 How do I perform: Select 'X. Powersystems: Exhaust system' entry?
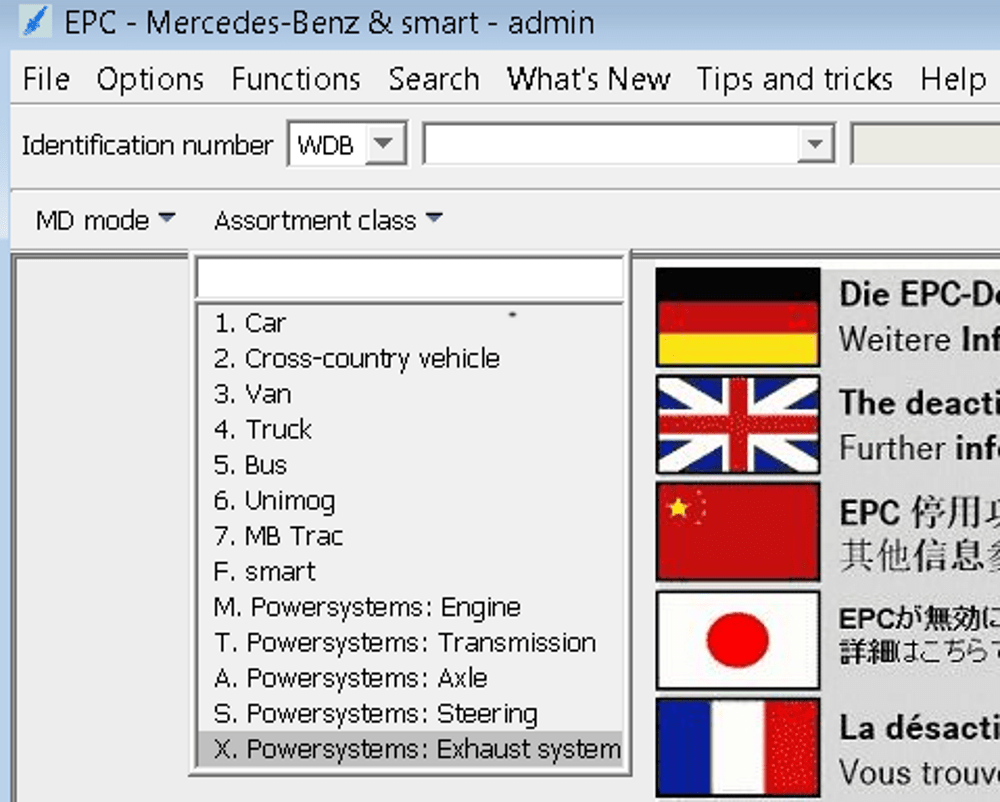click(409, 748)
